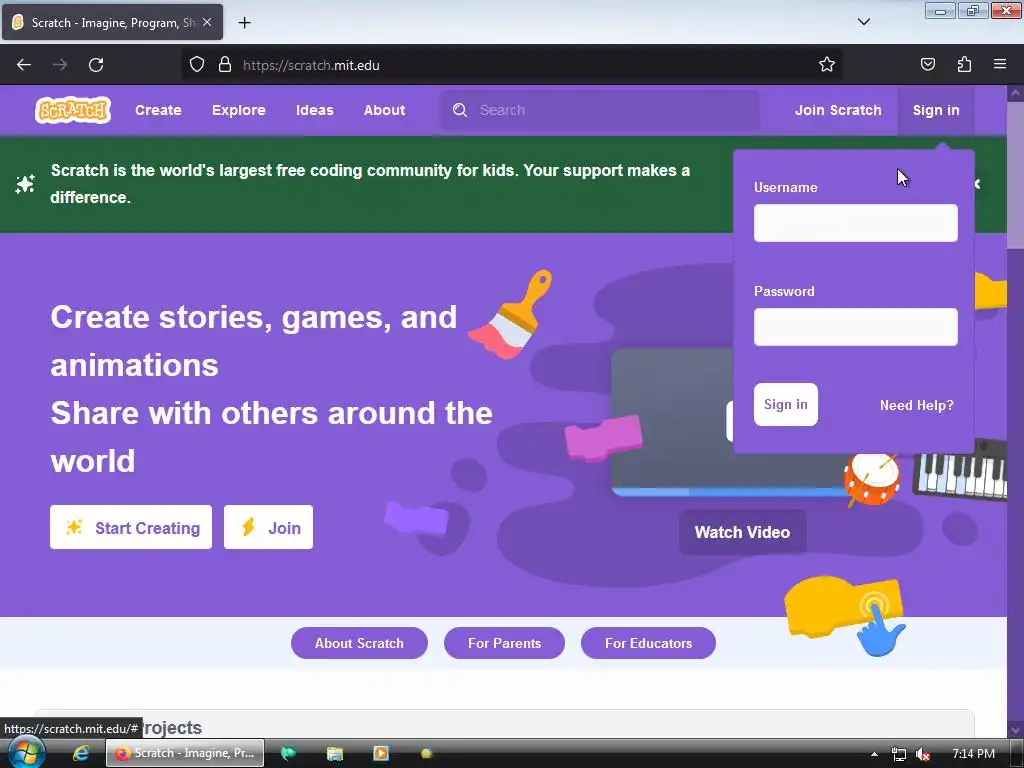Focus the Scratch Search field
Image resolution: width=1024 pixels, height=768 pixels.
tap(600, 110)
